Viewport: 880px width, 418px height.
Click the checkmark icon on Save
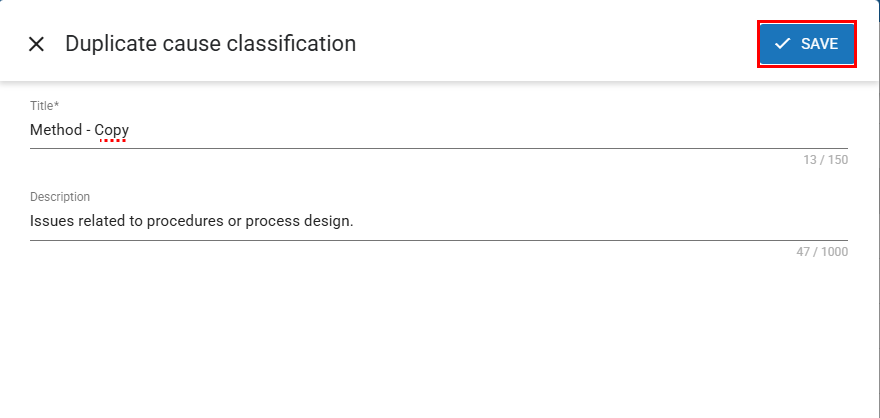(x=782, y=44)
